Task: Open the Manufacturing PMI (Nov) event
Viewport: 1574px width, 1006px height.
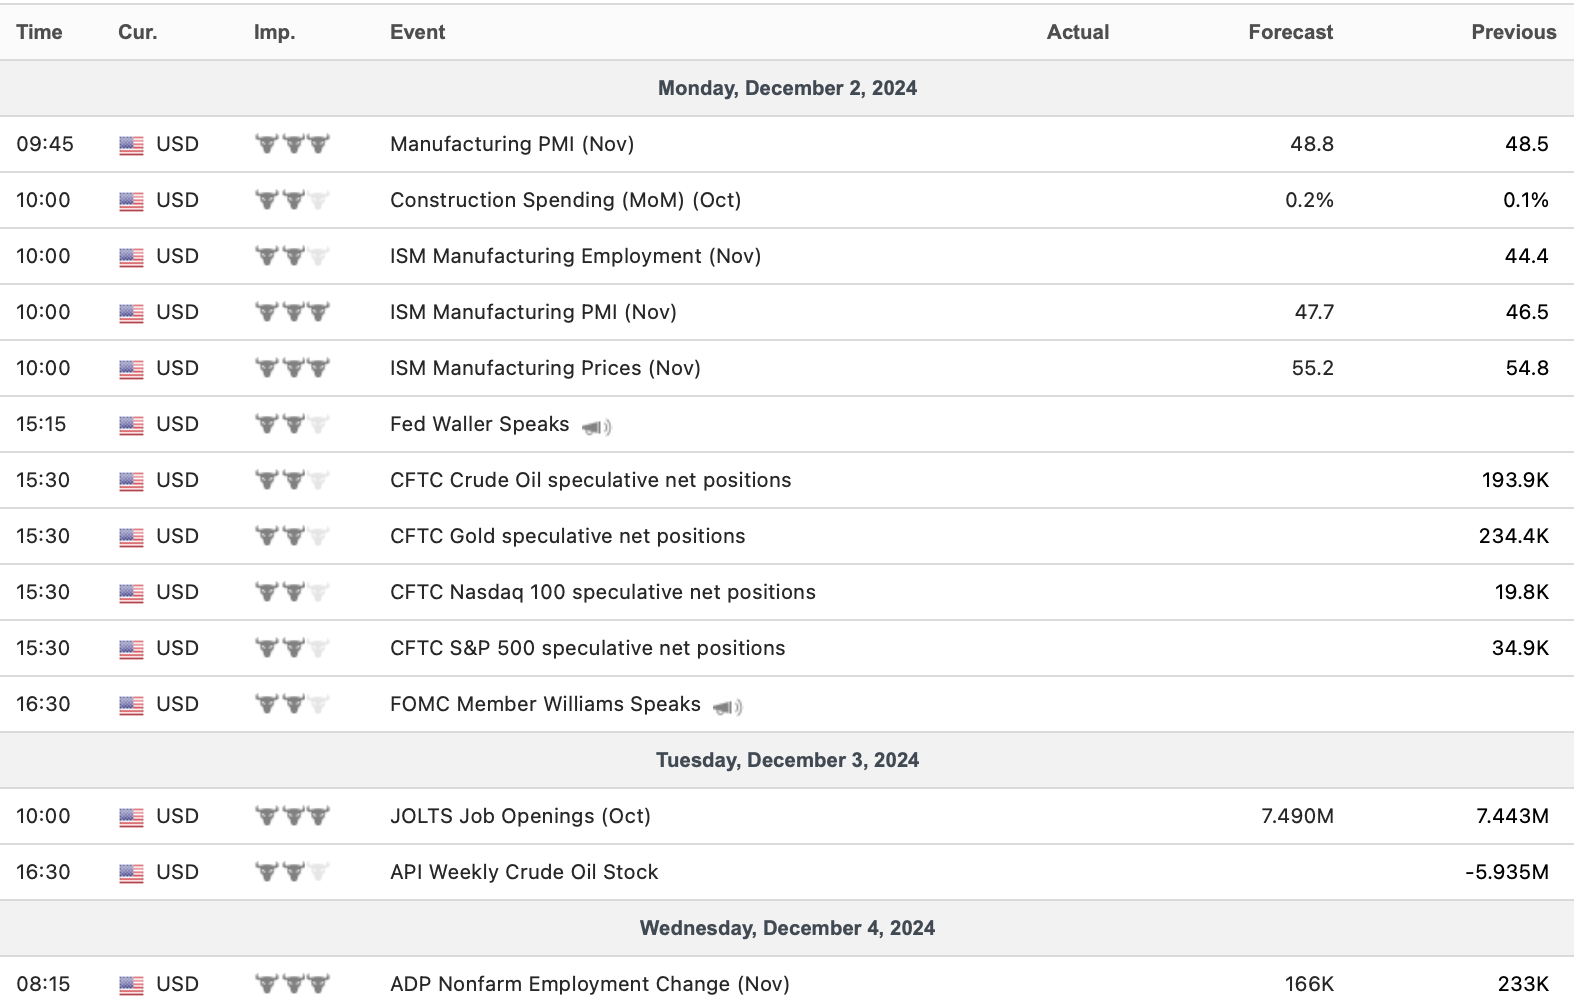Action: 512,144
